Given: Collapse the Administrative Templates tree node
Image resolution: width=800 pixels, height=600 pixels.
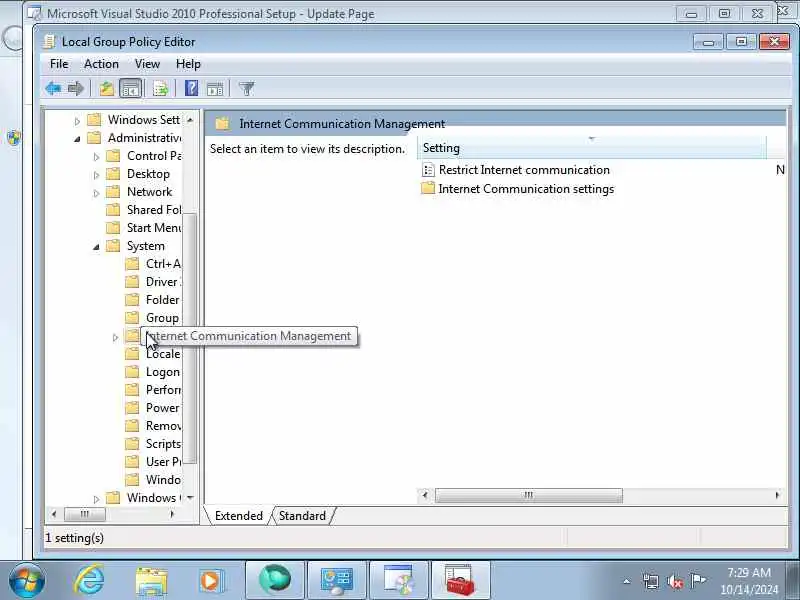Looking at the screenshot, I should coord(77,139).
